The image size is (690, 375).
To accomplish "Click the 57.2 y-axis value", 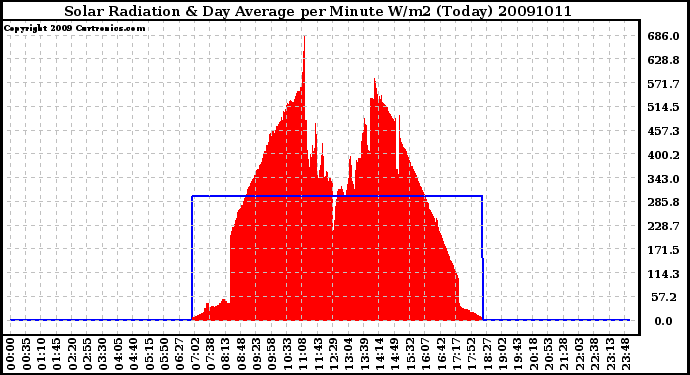I will coord(665,298).
